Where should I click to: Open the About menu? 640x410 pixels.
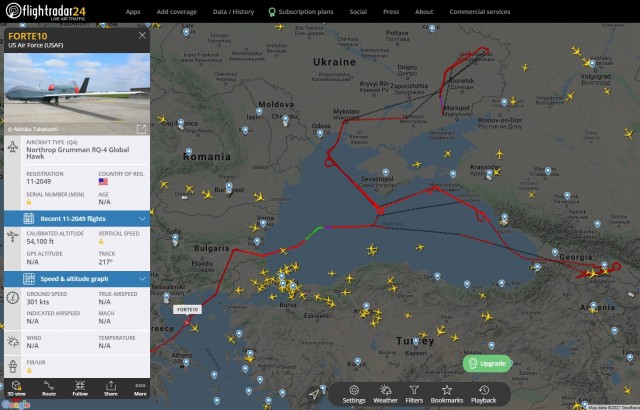coord(424,12)
